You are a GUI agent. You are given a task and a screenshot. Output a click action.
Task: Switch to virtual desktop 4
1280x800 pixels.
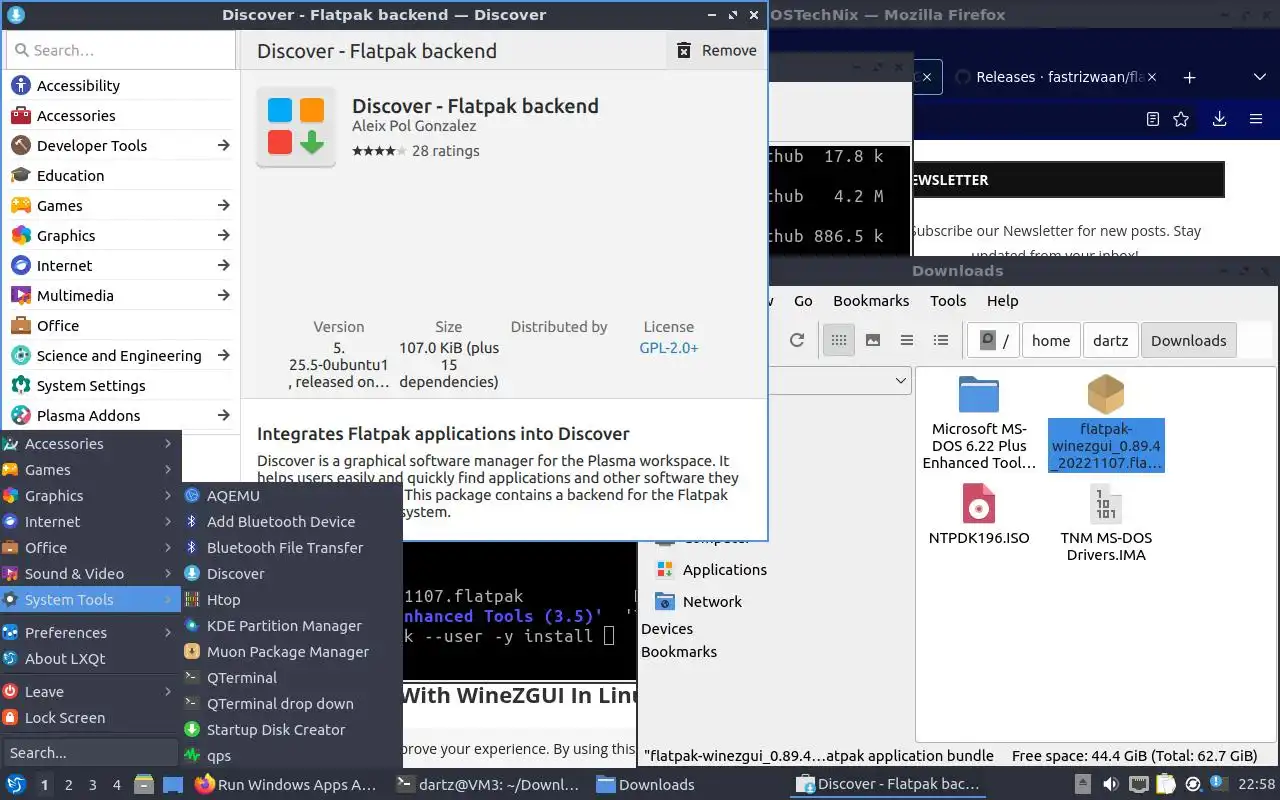click(x=117, y=785)
